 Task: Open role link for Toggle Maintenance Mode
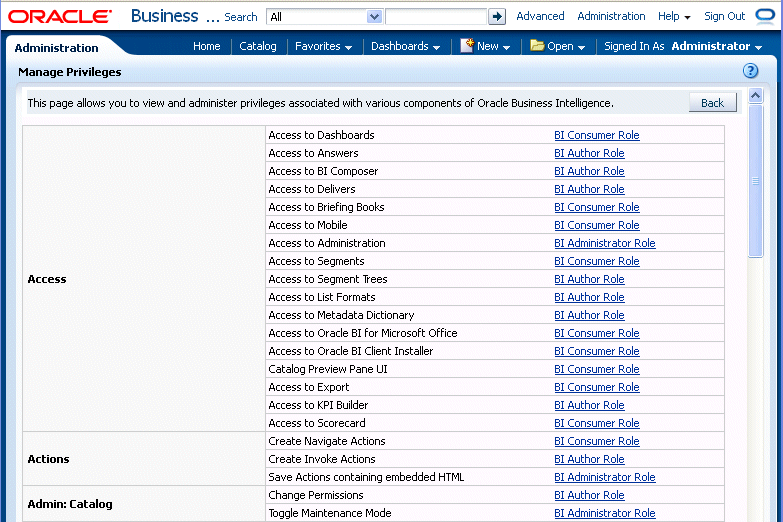[605, 513]
